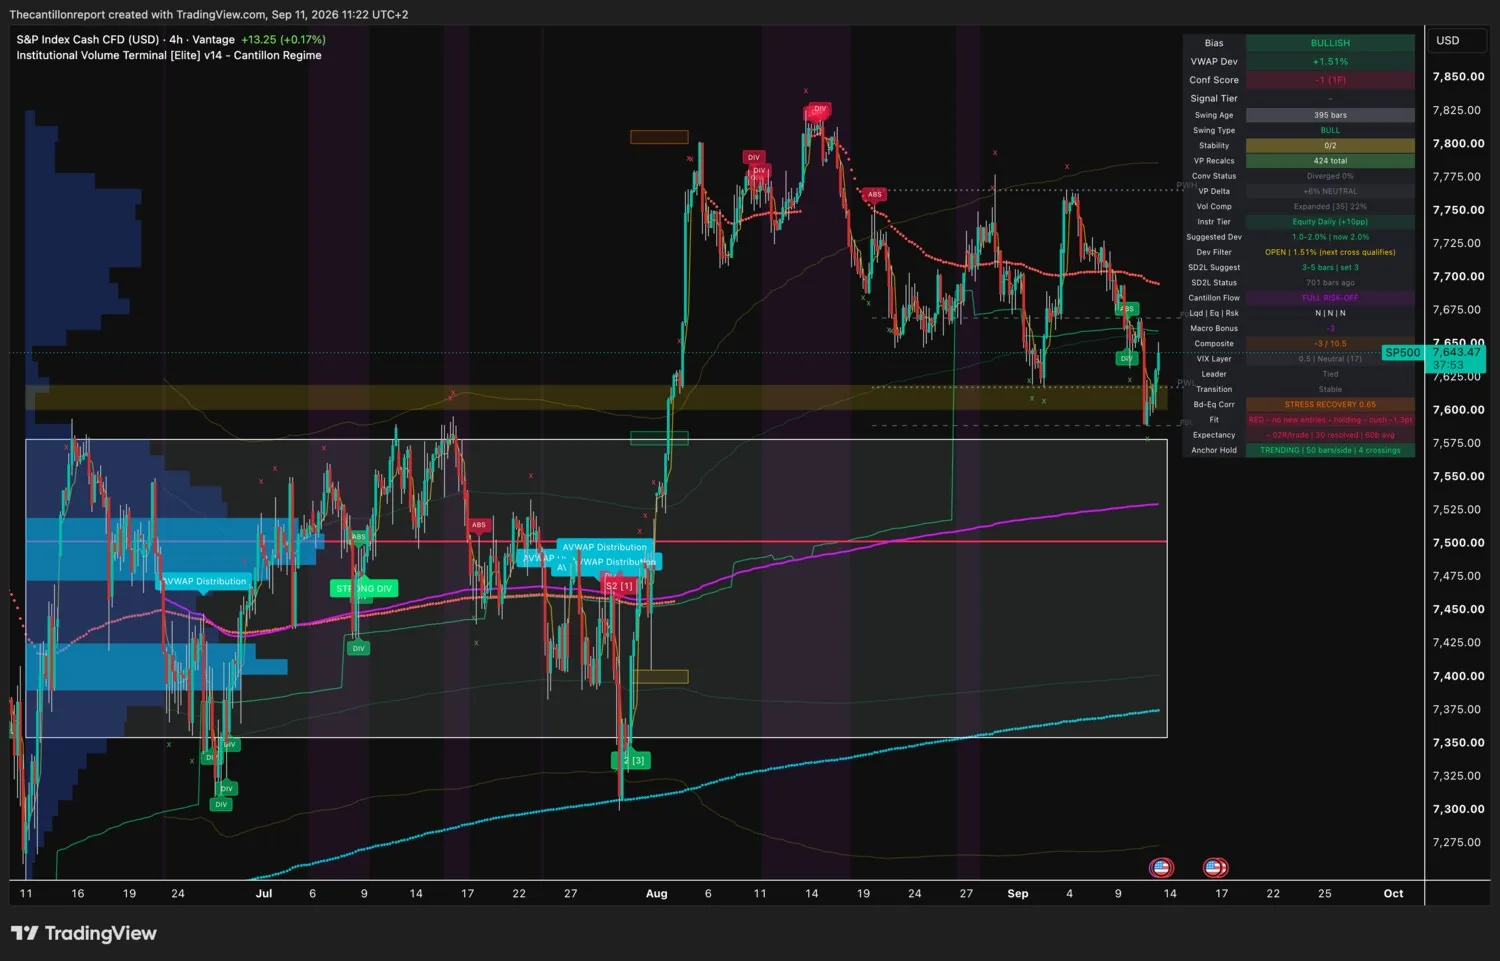The height and width of the screenshot is (961, 1500).
Task: Click the Jul label on the time axis
Action: [x=264, y=893]
